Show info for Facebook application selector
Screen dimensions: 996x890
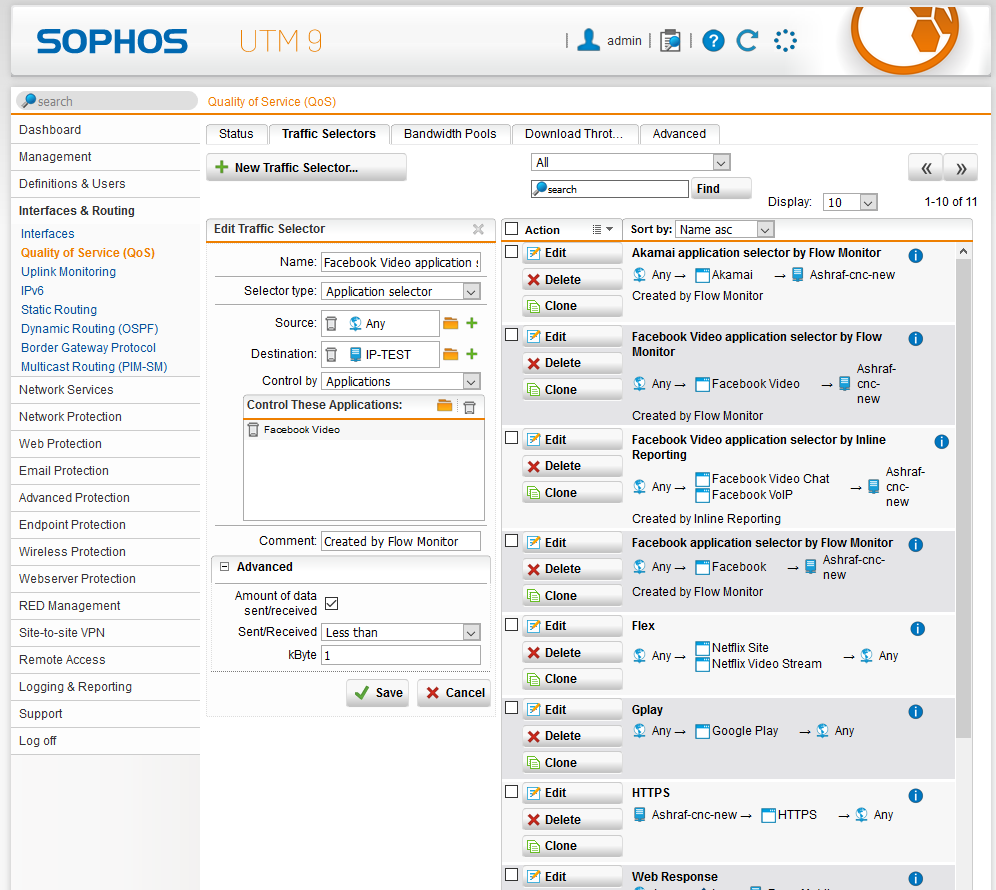[915, 544]
